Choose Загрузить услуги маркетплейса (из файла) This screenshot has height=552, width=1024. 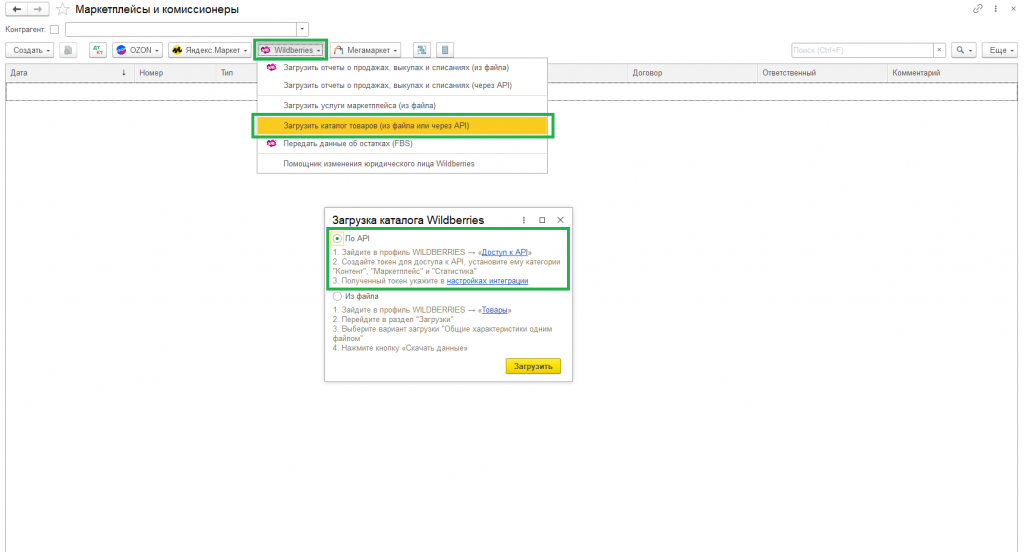point(402,105)
